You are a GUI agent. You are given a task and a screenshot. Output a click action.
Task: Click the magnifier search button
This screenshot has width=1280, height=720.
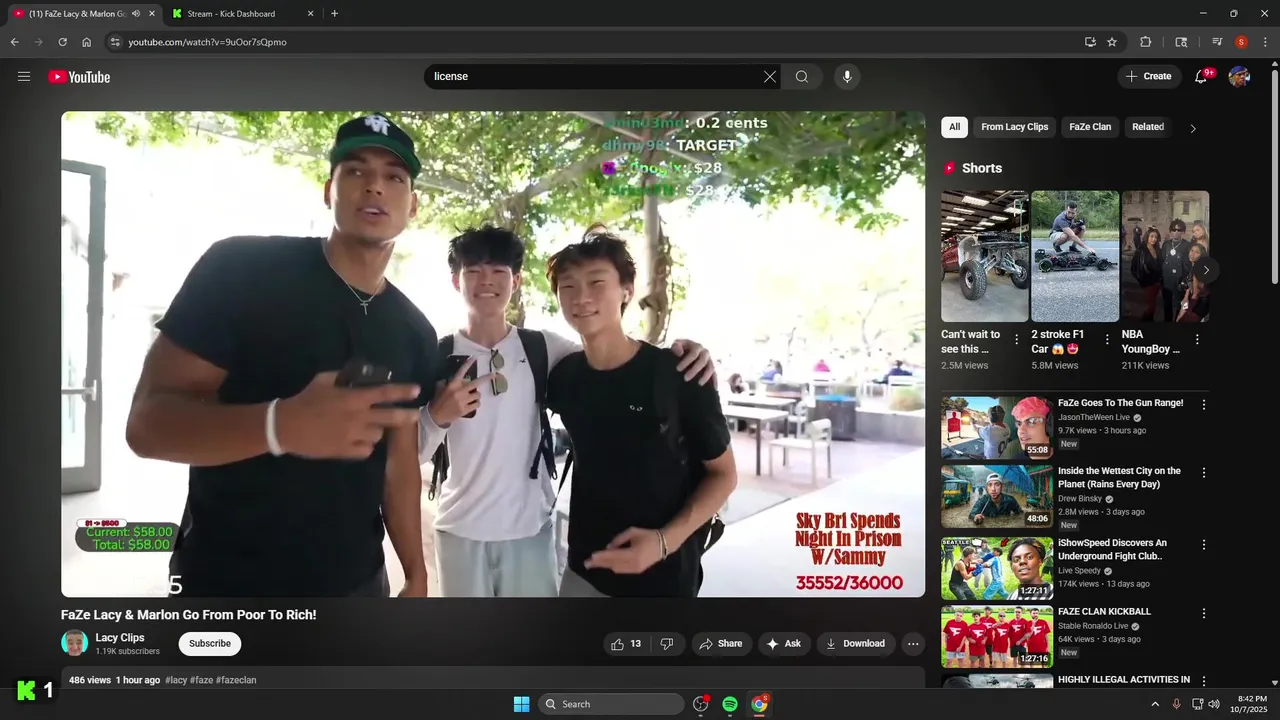point(802,77)
